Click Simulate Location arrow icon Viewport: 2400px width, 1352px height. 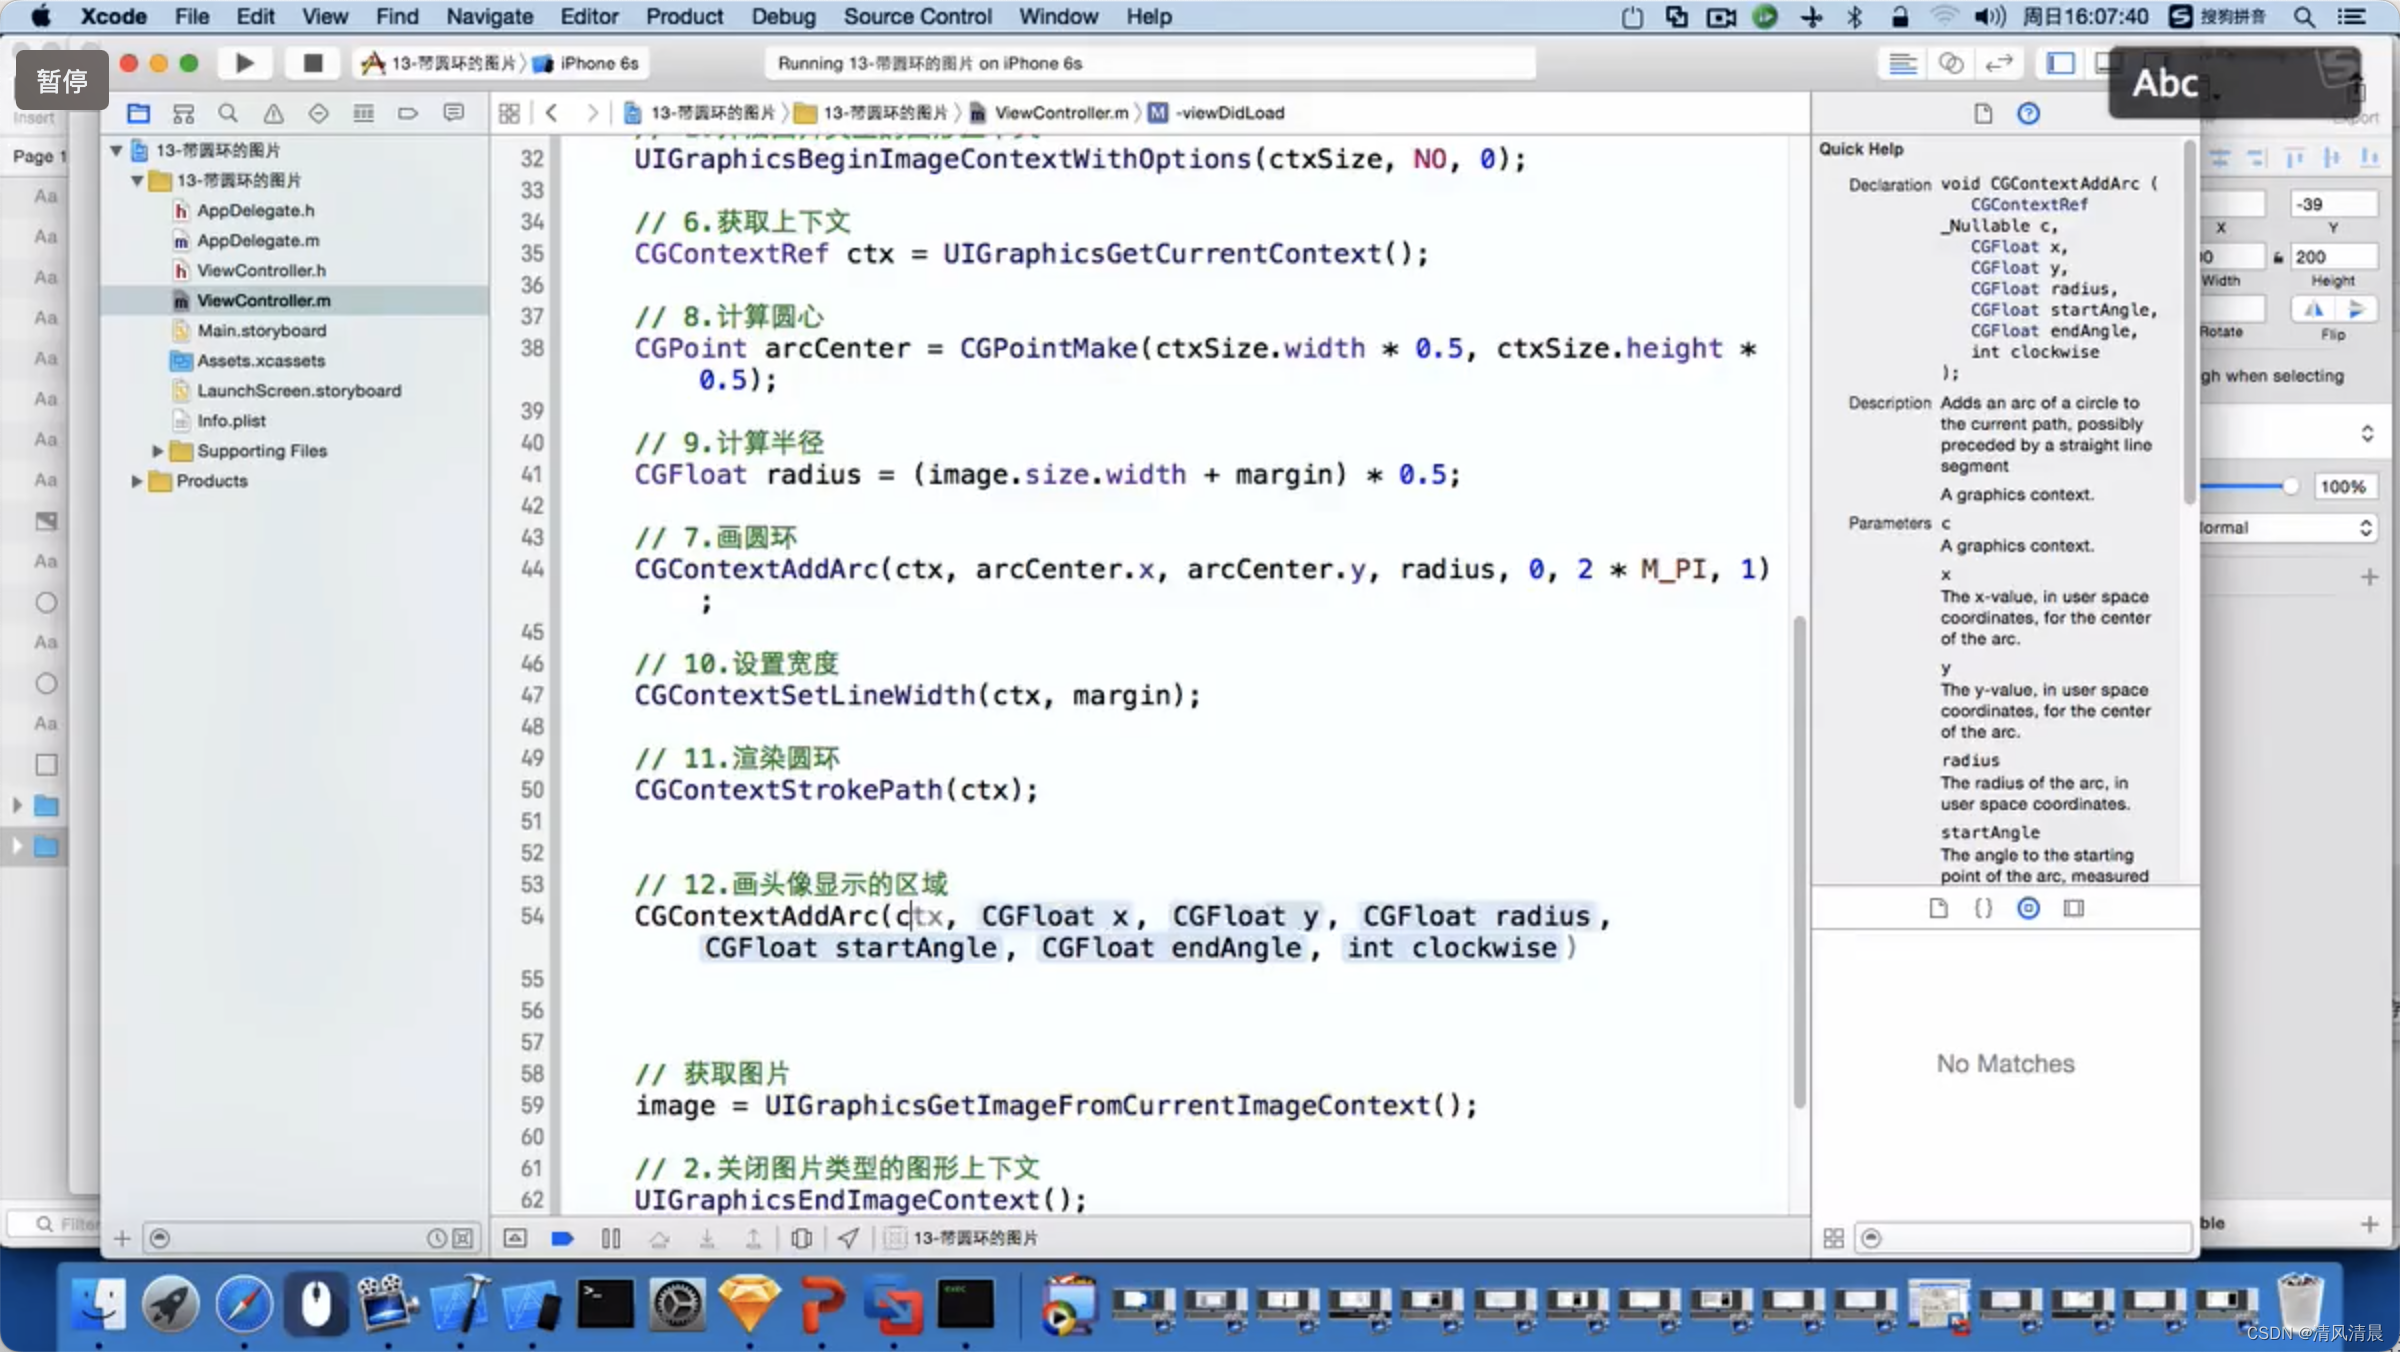(x=848, y=1238)
